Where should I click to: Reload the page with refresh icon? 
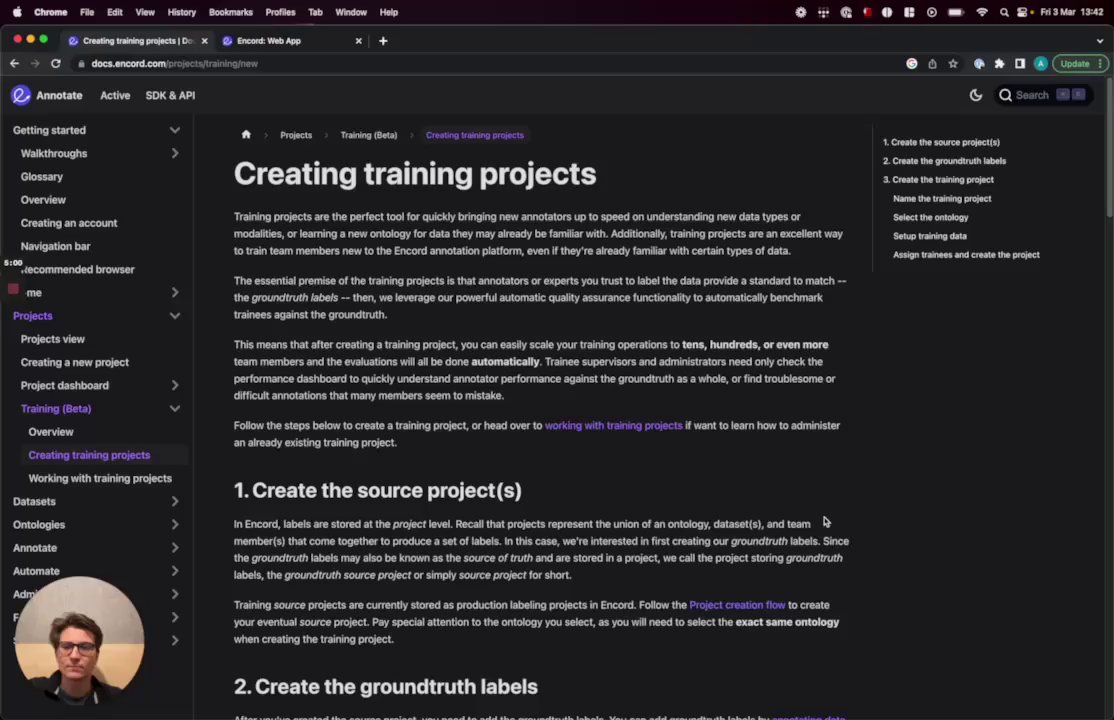point(55,63)
